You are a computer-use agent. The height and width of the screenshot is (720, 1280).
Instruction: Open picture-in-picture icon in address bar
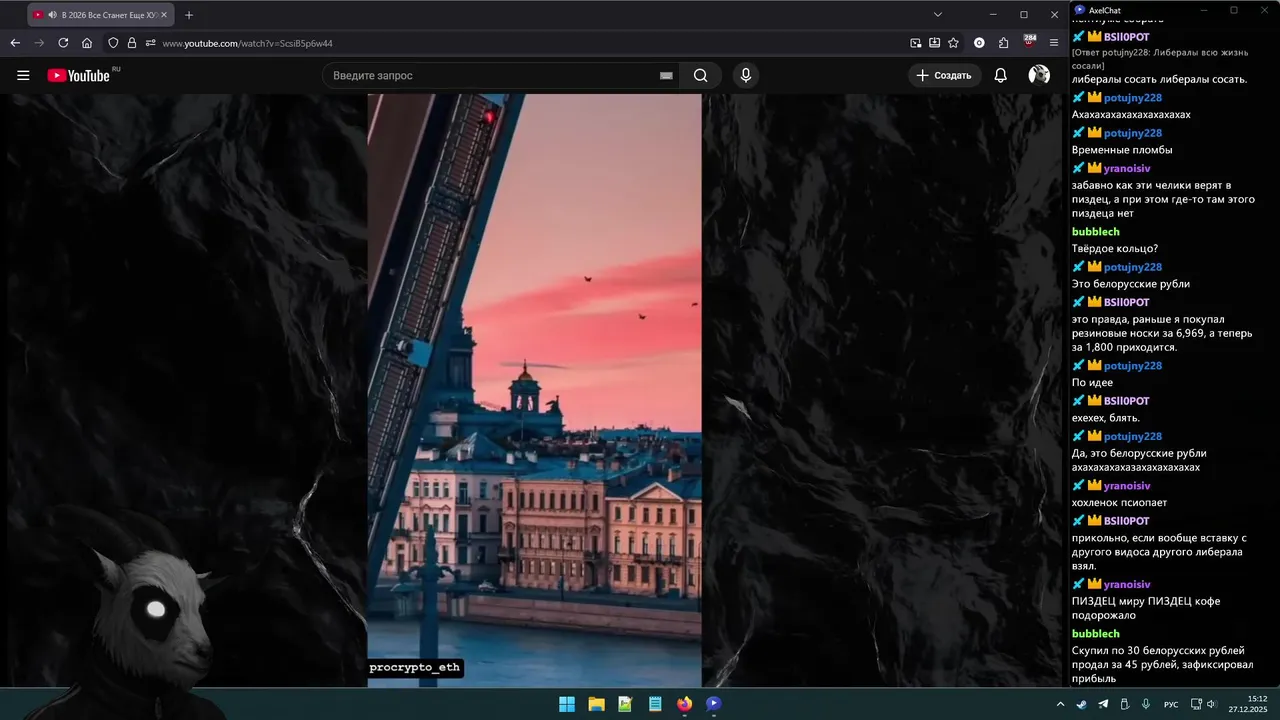pos(915,43)
